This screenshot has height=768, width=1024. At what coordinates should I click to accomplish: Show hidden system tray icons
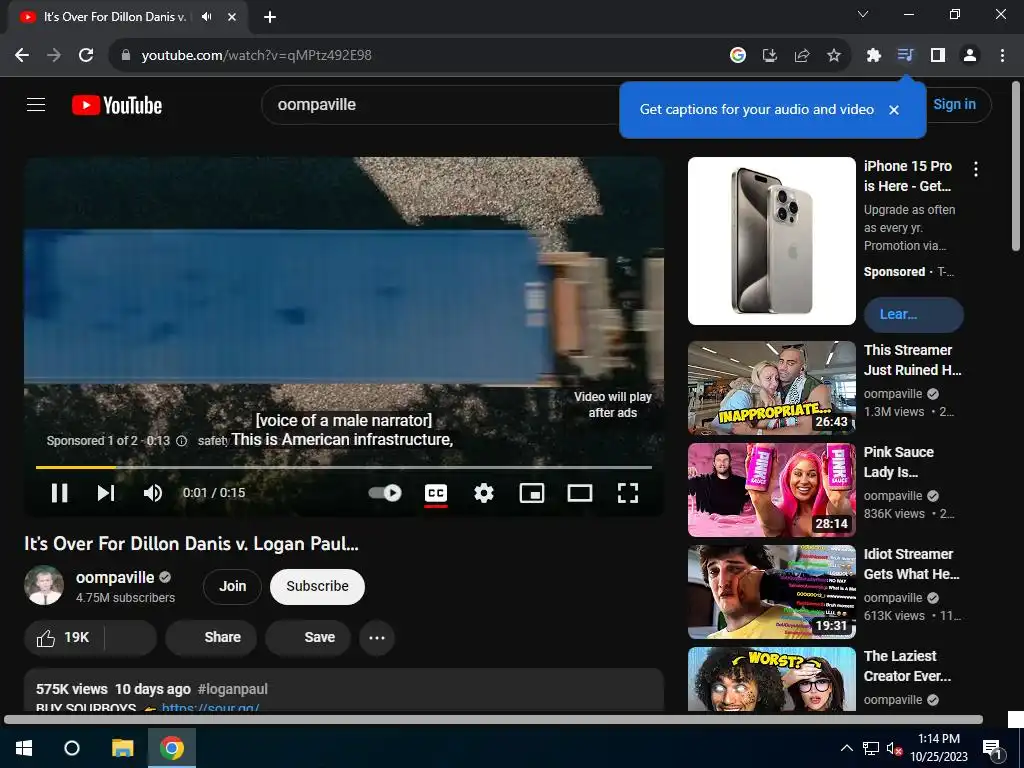(x=846, y=748)
